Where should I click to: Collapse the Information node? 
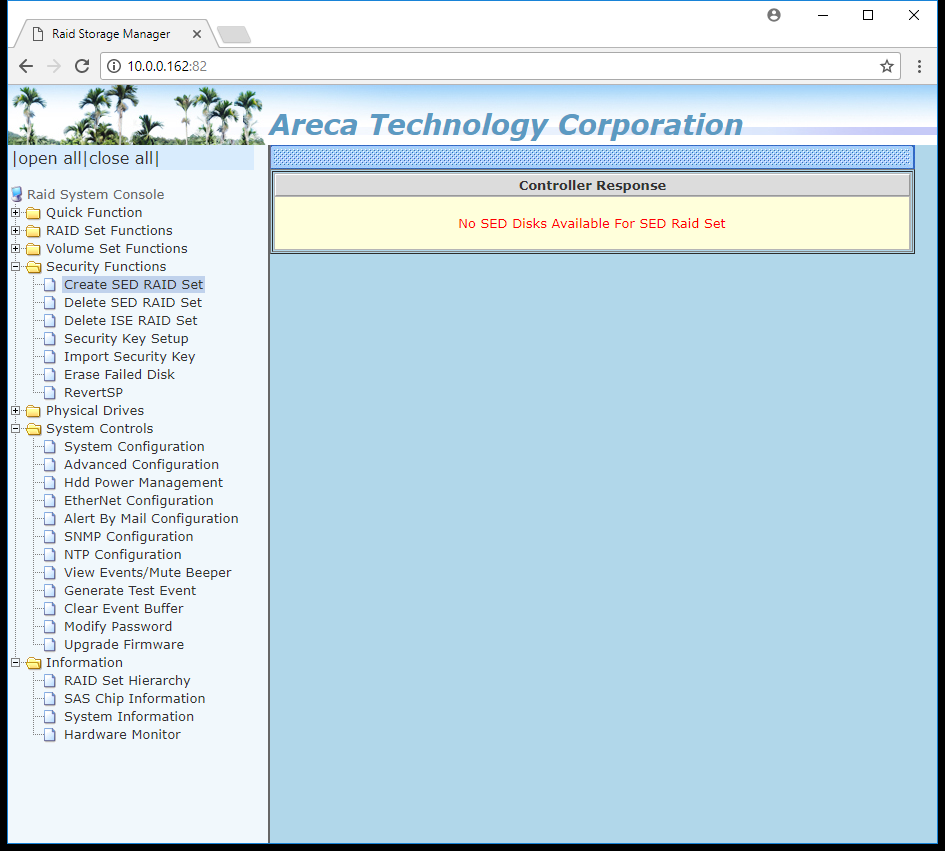point(16,663)
